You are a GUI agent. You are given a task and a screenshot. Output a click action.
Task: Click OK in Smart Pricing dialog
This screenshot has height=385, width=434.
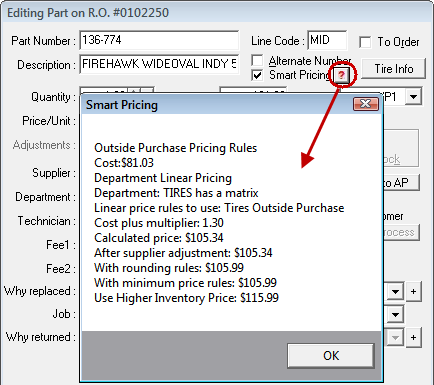point(331,356)
